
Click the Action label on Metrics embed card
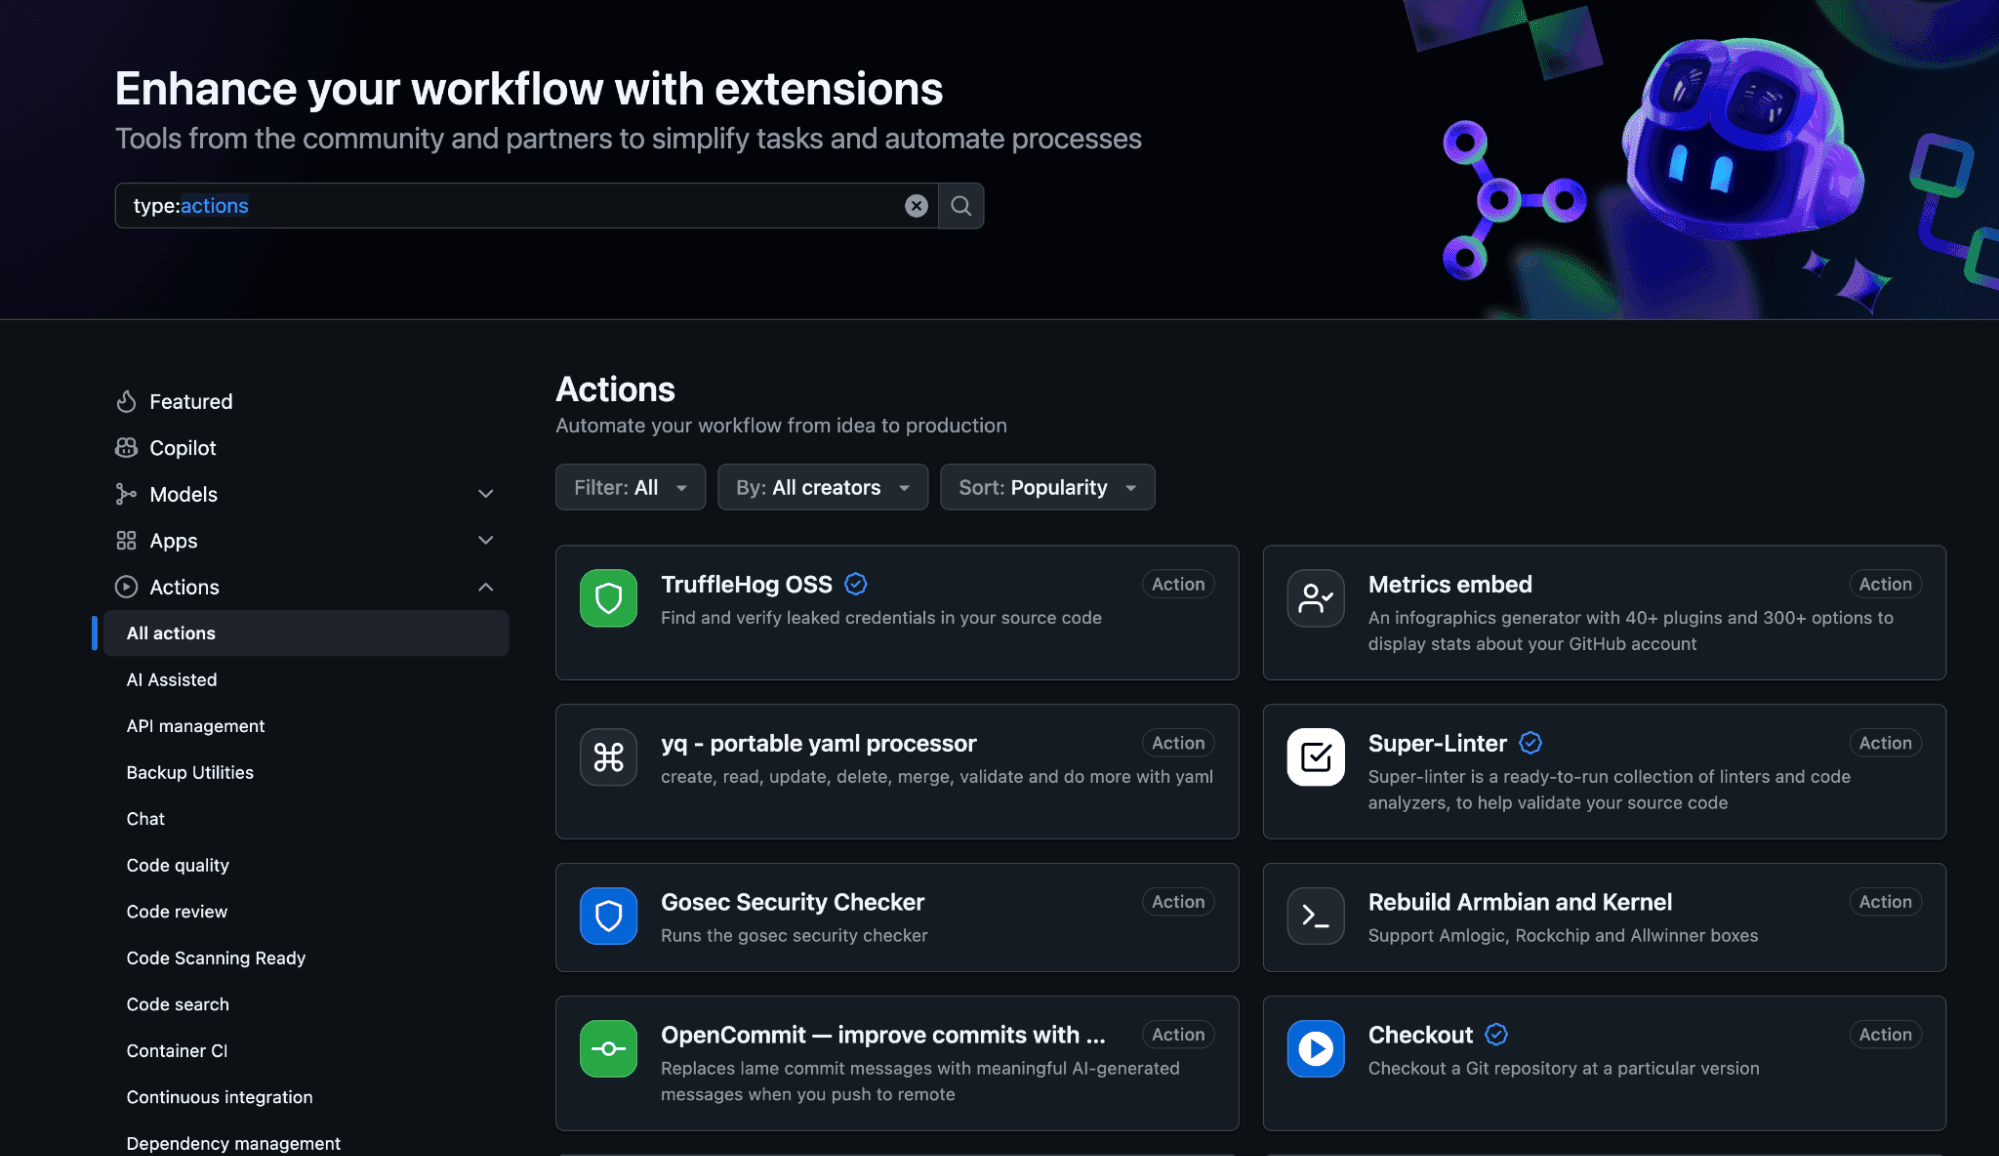[1885, 584]
